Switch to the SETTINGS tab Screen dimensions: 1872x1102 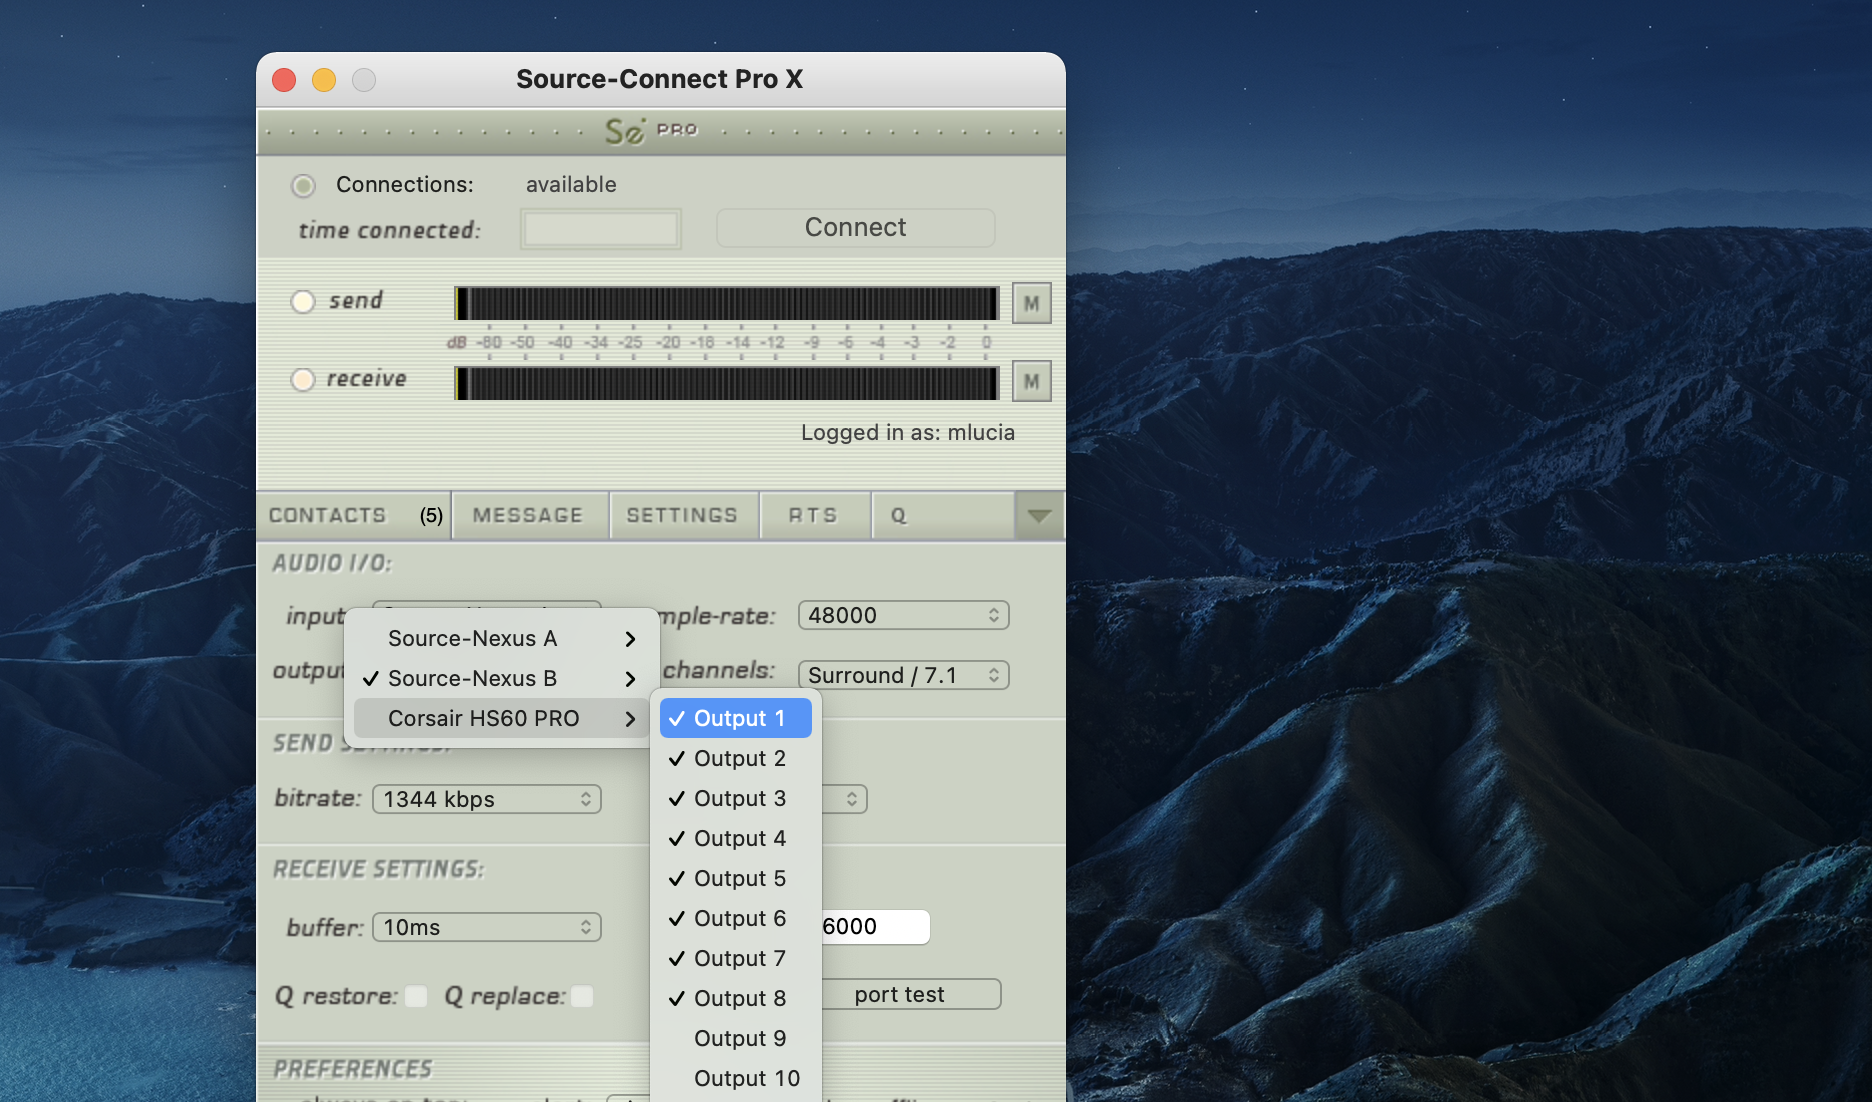pyautogui.click(x=682, y=516)
